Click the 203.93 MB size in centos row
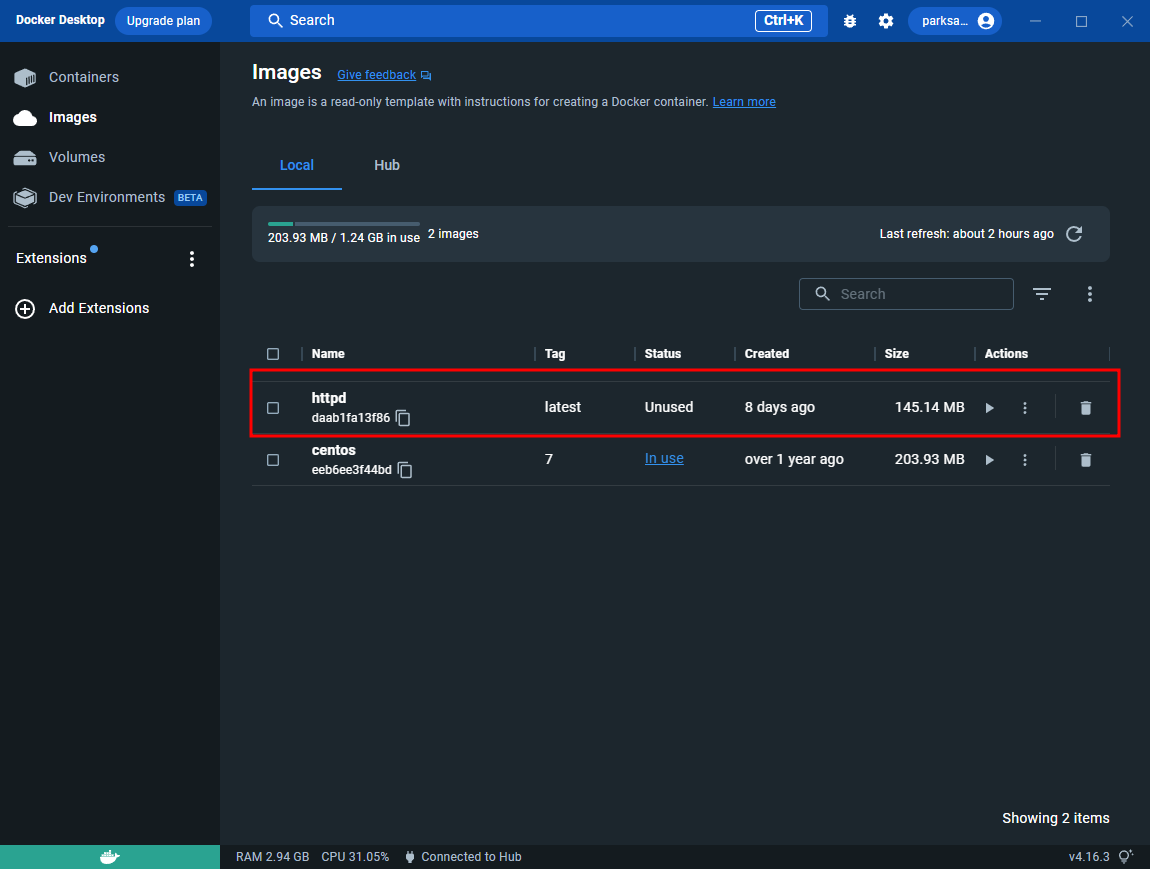Image resolution: width=1150 pixels, height=869 pixels. pos(929,460)
